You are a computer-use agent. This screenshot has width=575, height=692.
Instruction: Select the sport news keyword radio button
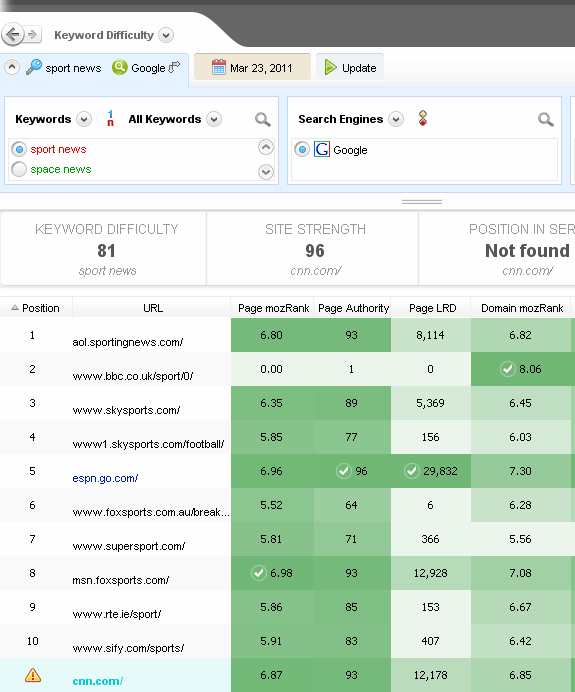click(19, 149)
